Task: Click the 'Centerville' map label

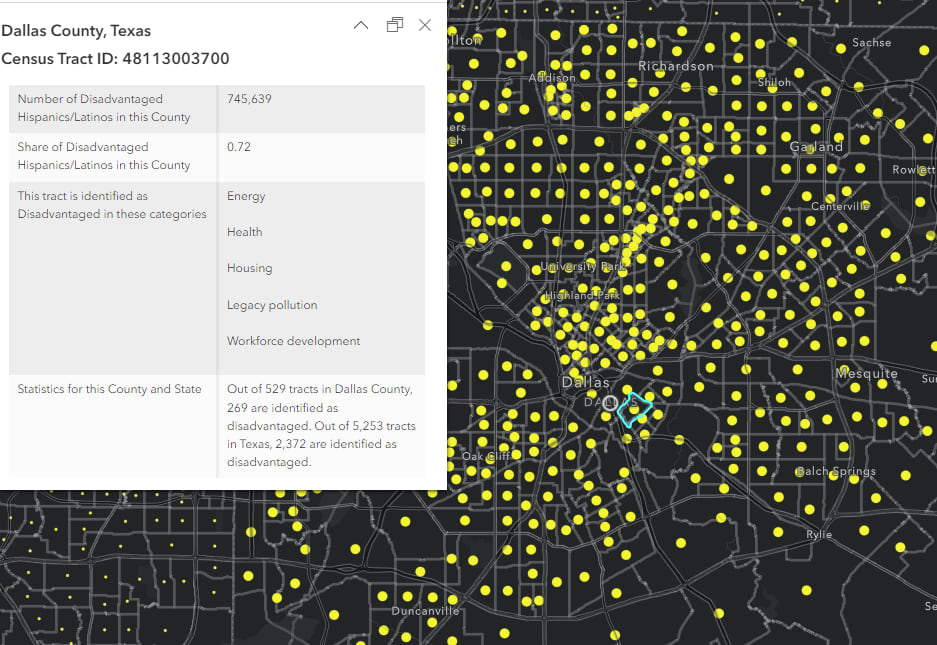Action: tap(840, 206)
